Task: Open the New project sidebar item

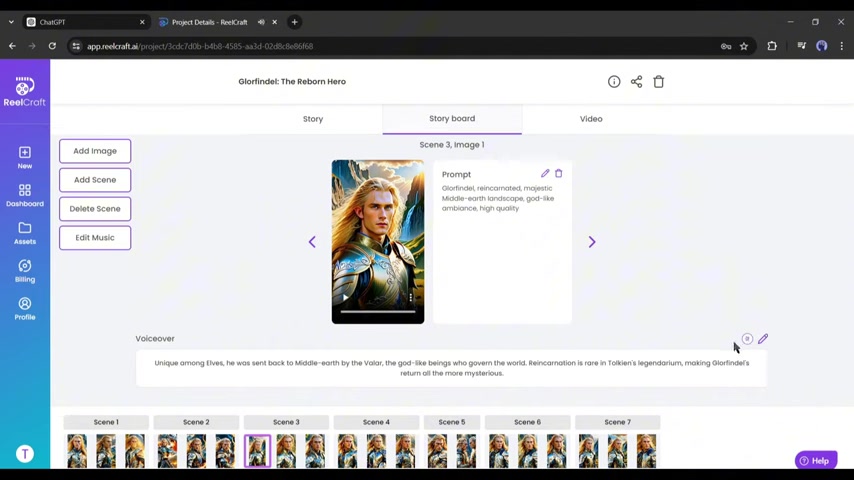Action: tap(25, 157)
